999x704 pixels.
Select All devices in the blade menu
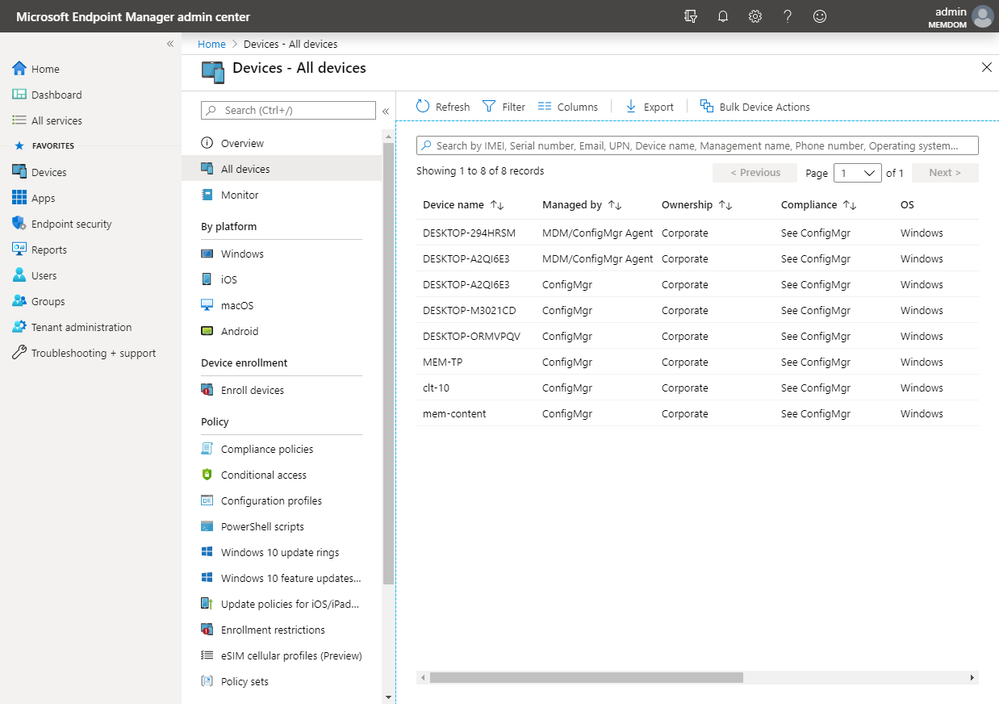282,169
